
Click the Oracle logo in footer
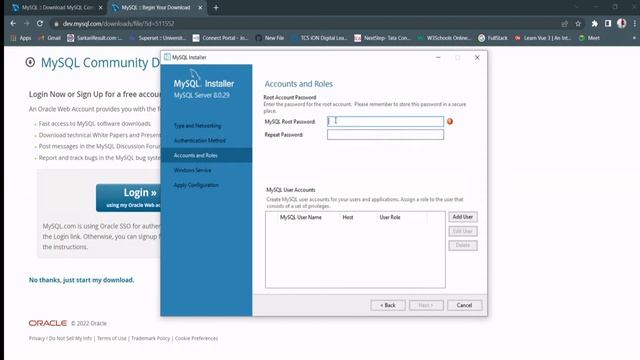point(48,323)
